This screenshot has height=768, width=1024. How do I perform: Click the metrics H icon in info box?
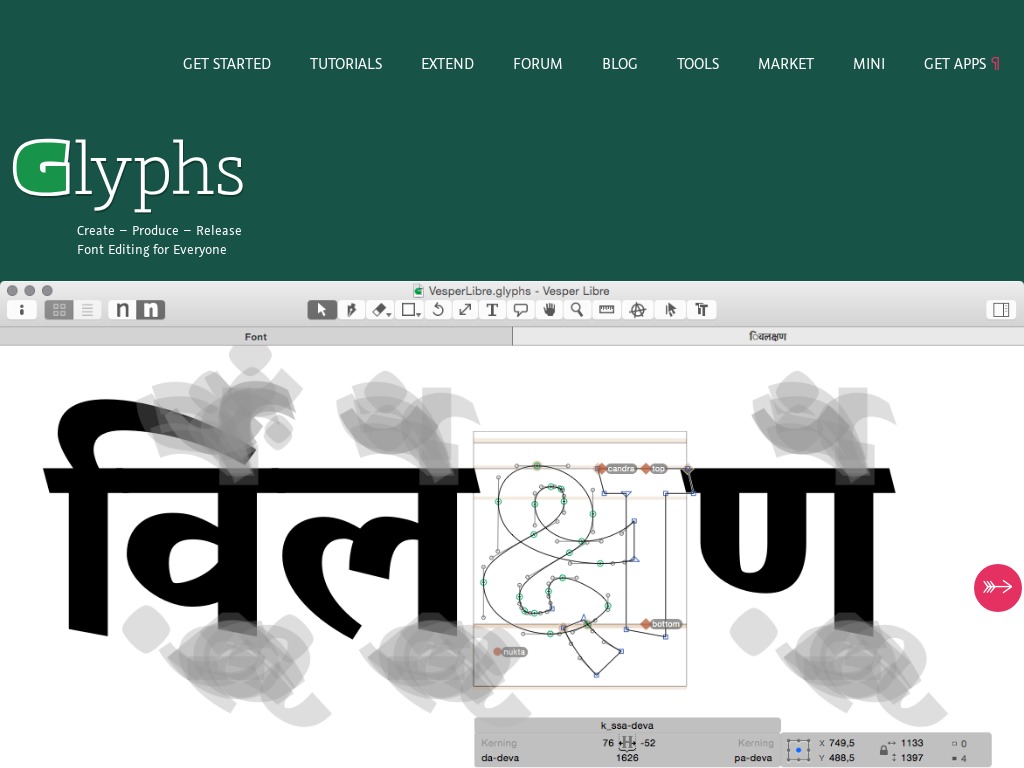[x=627, y=743]
